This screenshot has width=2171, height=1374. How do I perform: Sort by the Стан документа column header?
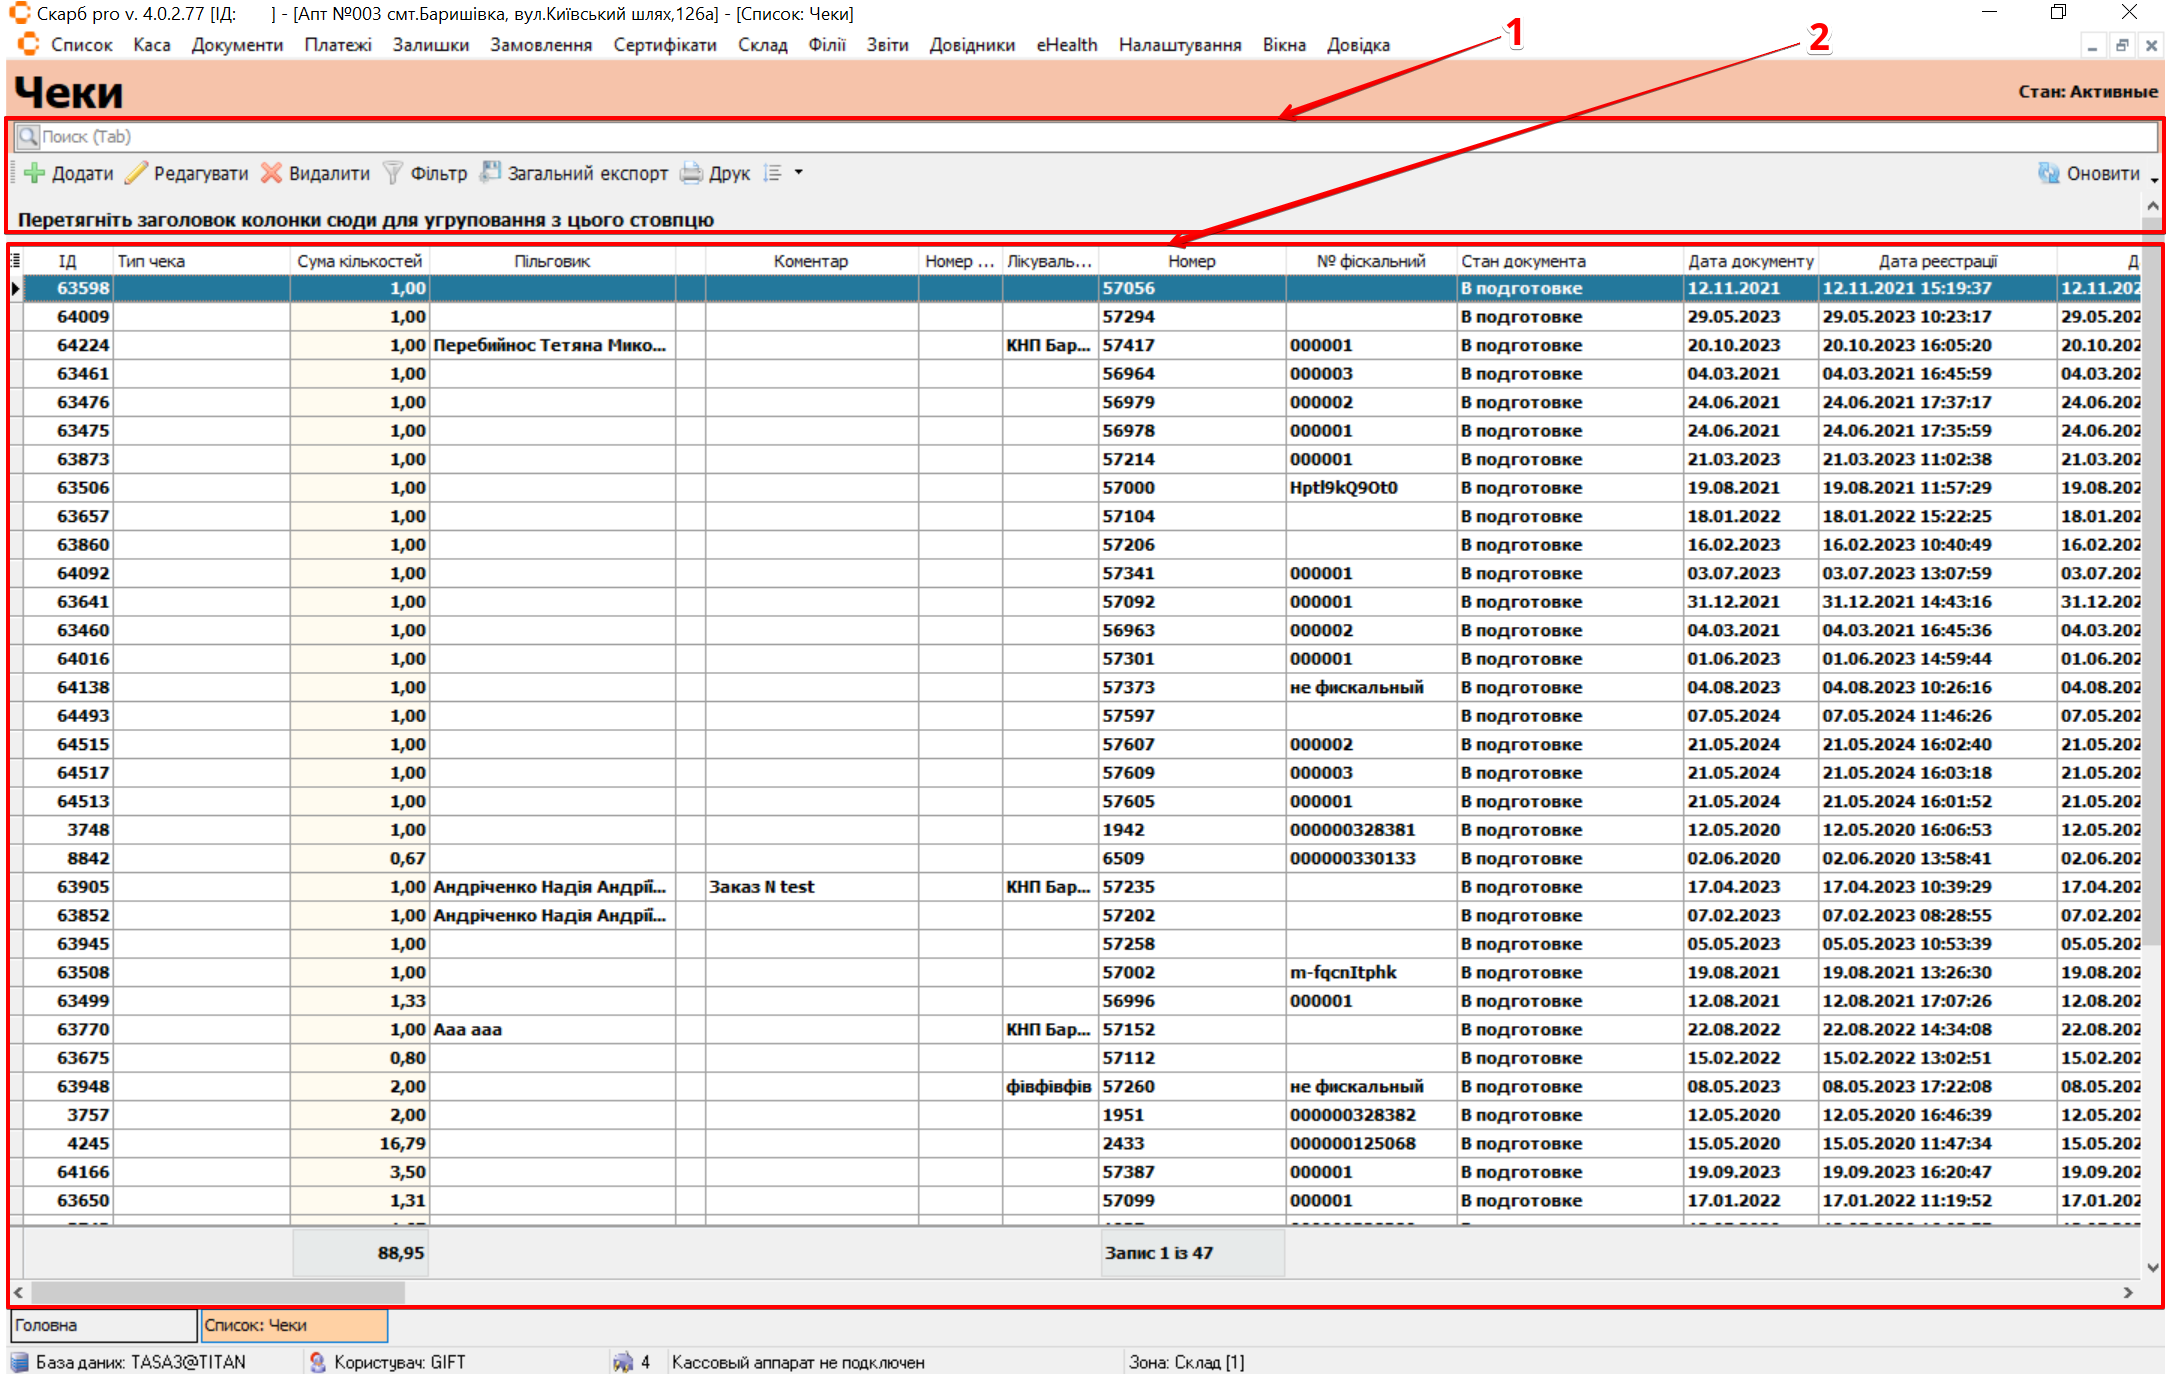coord(1523,261)
